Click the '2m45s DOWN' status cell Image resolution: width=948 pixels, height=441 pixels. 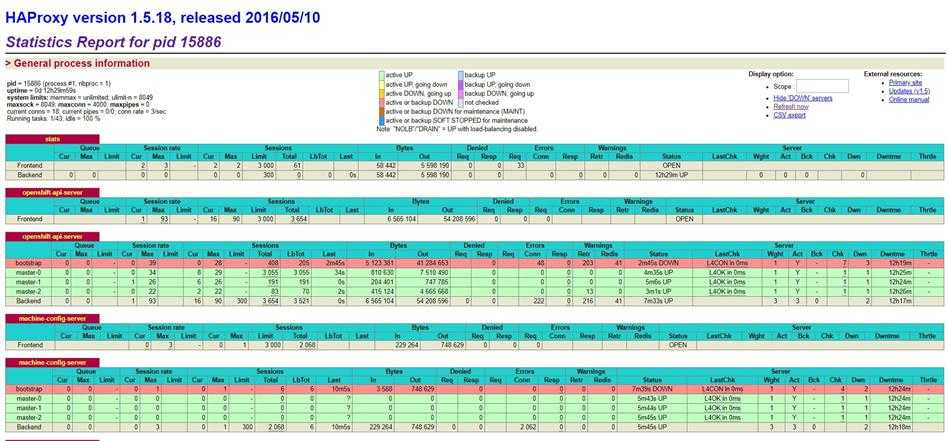point(658,263)
